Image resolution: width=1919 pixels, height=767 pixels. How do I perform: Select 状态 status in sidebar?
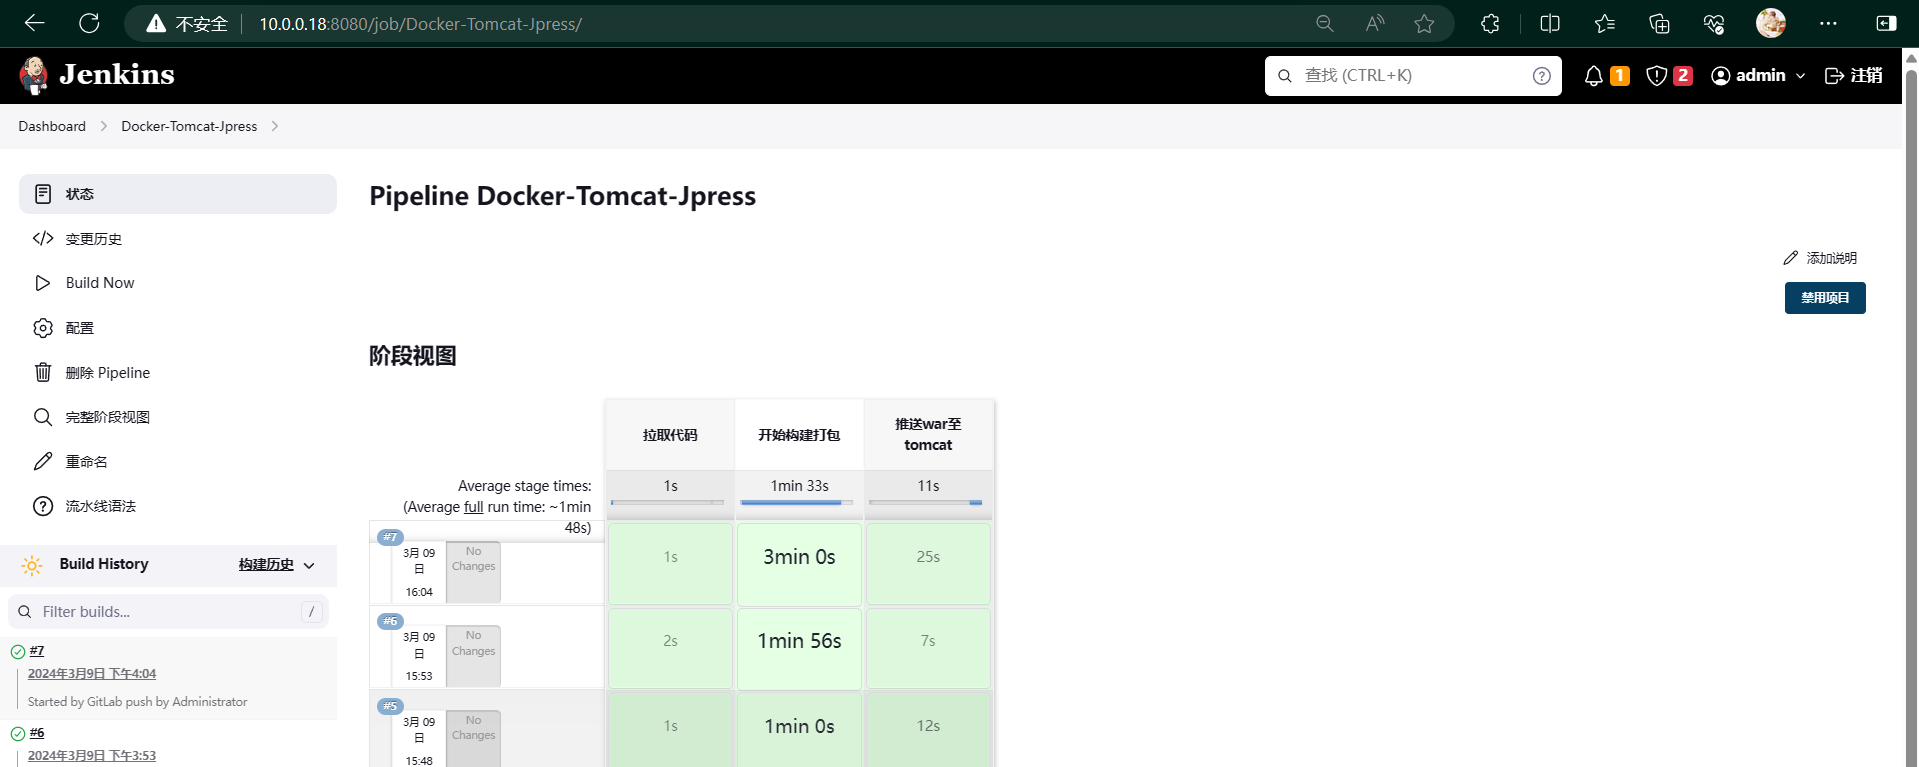(x=178, y=194)
